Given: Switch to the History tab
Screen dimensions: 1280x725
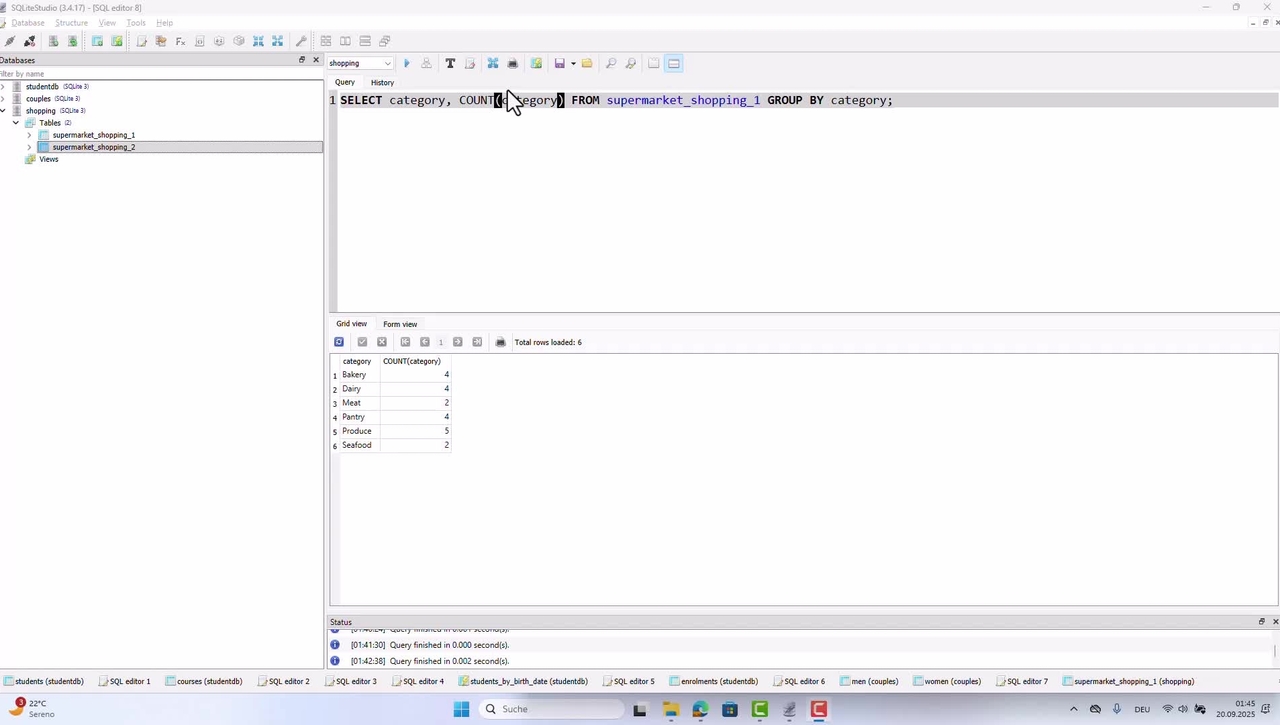Looking at the screenshot, I should [x=382, y=82].
